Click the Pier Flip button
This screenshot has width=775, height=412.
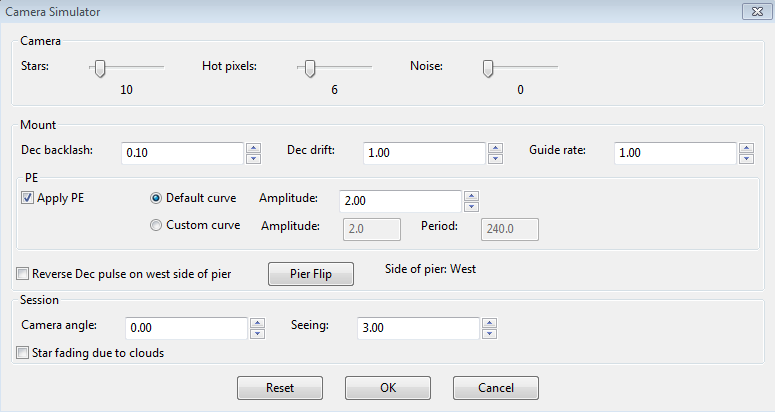pos(310,274)
